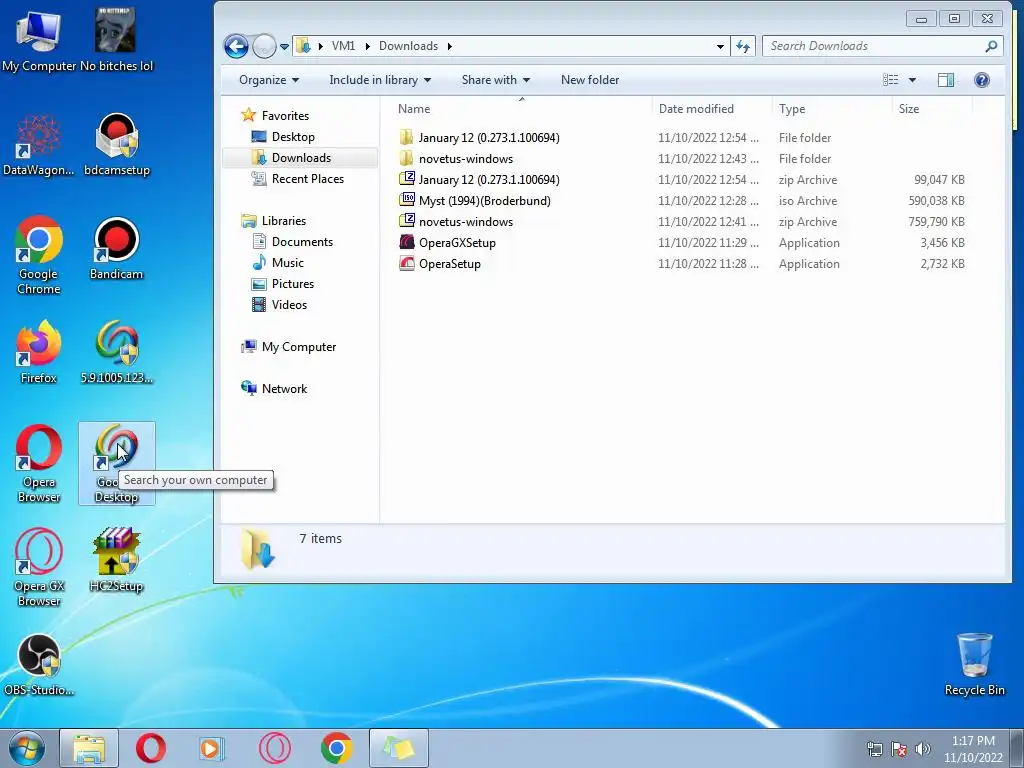
Task: Launch Opera from the taskbar
Action: [x=151, y=748]
